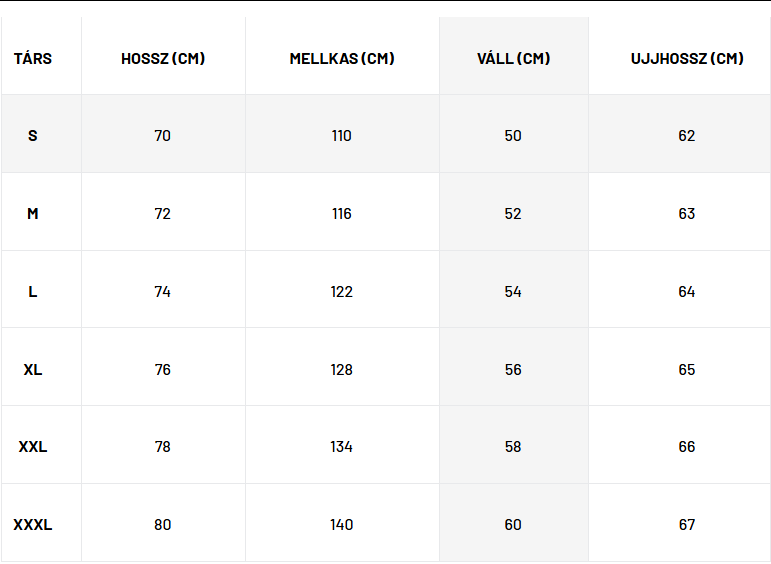Select the HOSSZ (CM) column header

click(x=163, y=59)
